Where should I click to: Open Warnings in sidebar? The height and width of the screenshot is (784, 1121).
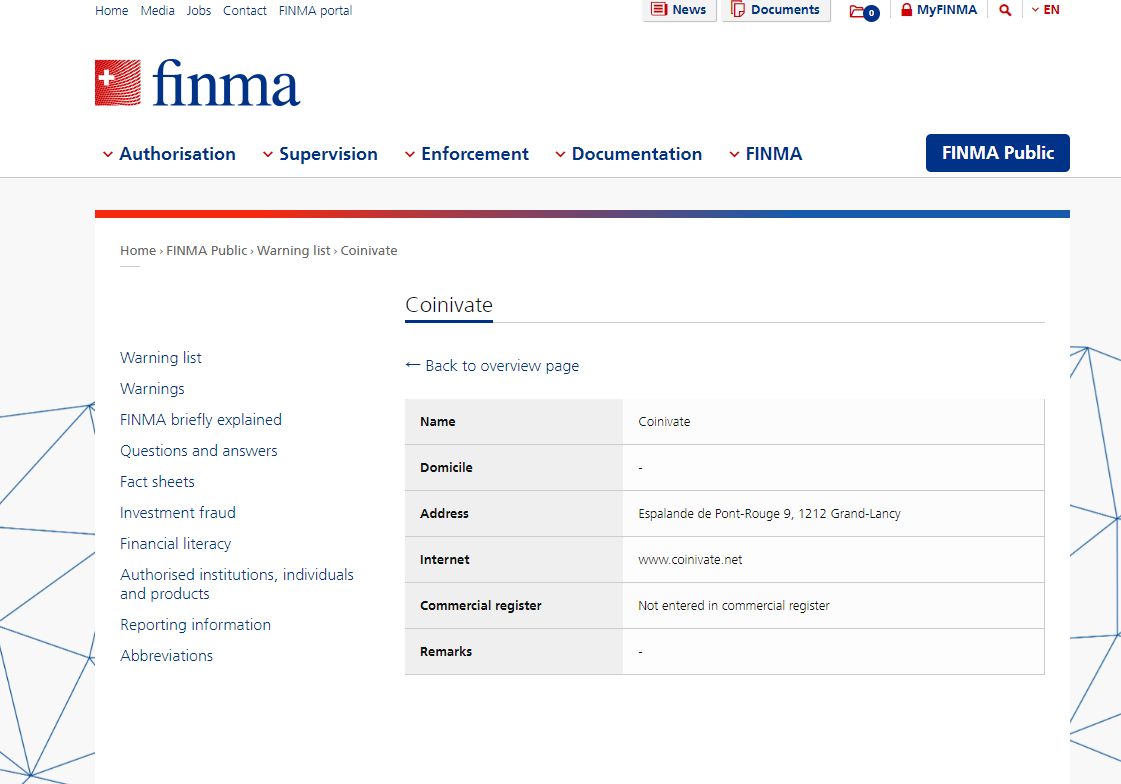tap(152, 389)
